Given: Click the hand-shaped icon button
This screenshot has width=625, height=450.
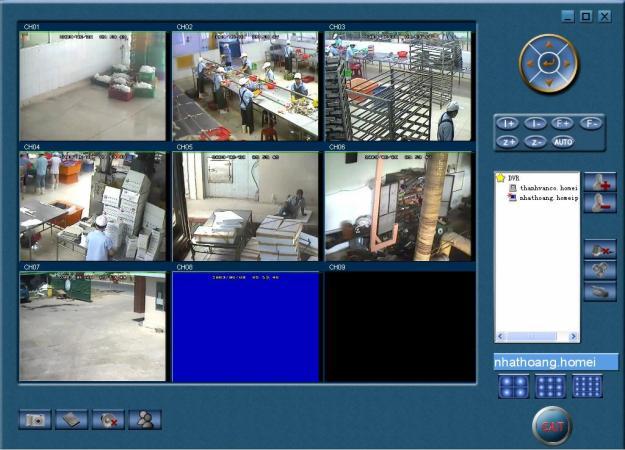Looking at the screenshot, I should coord(600,291).
